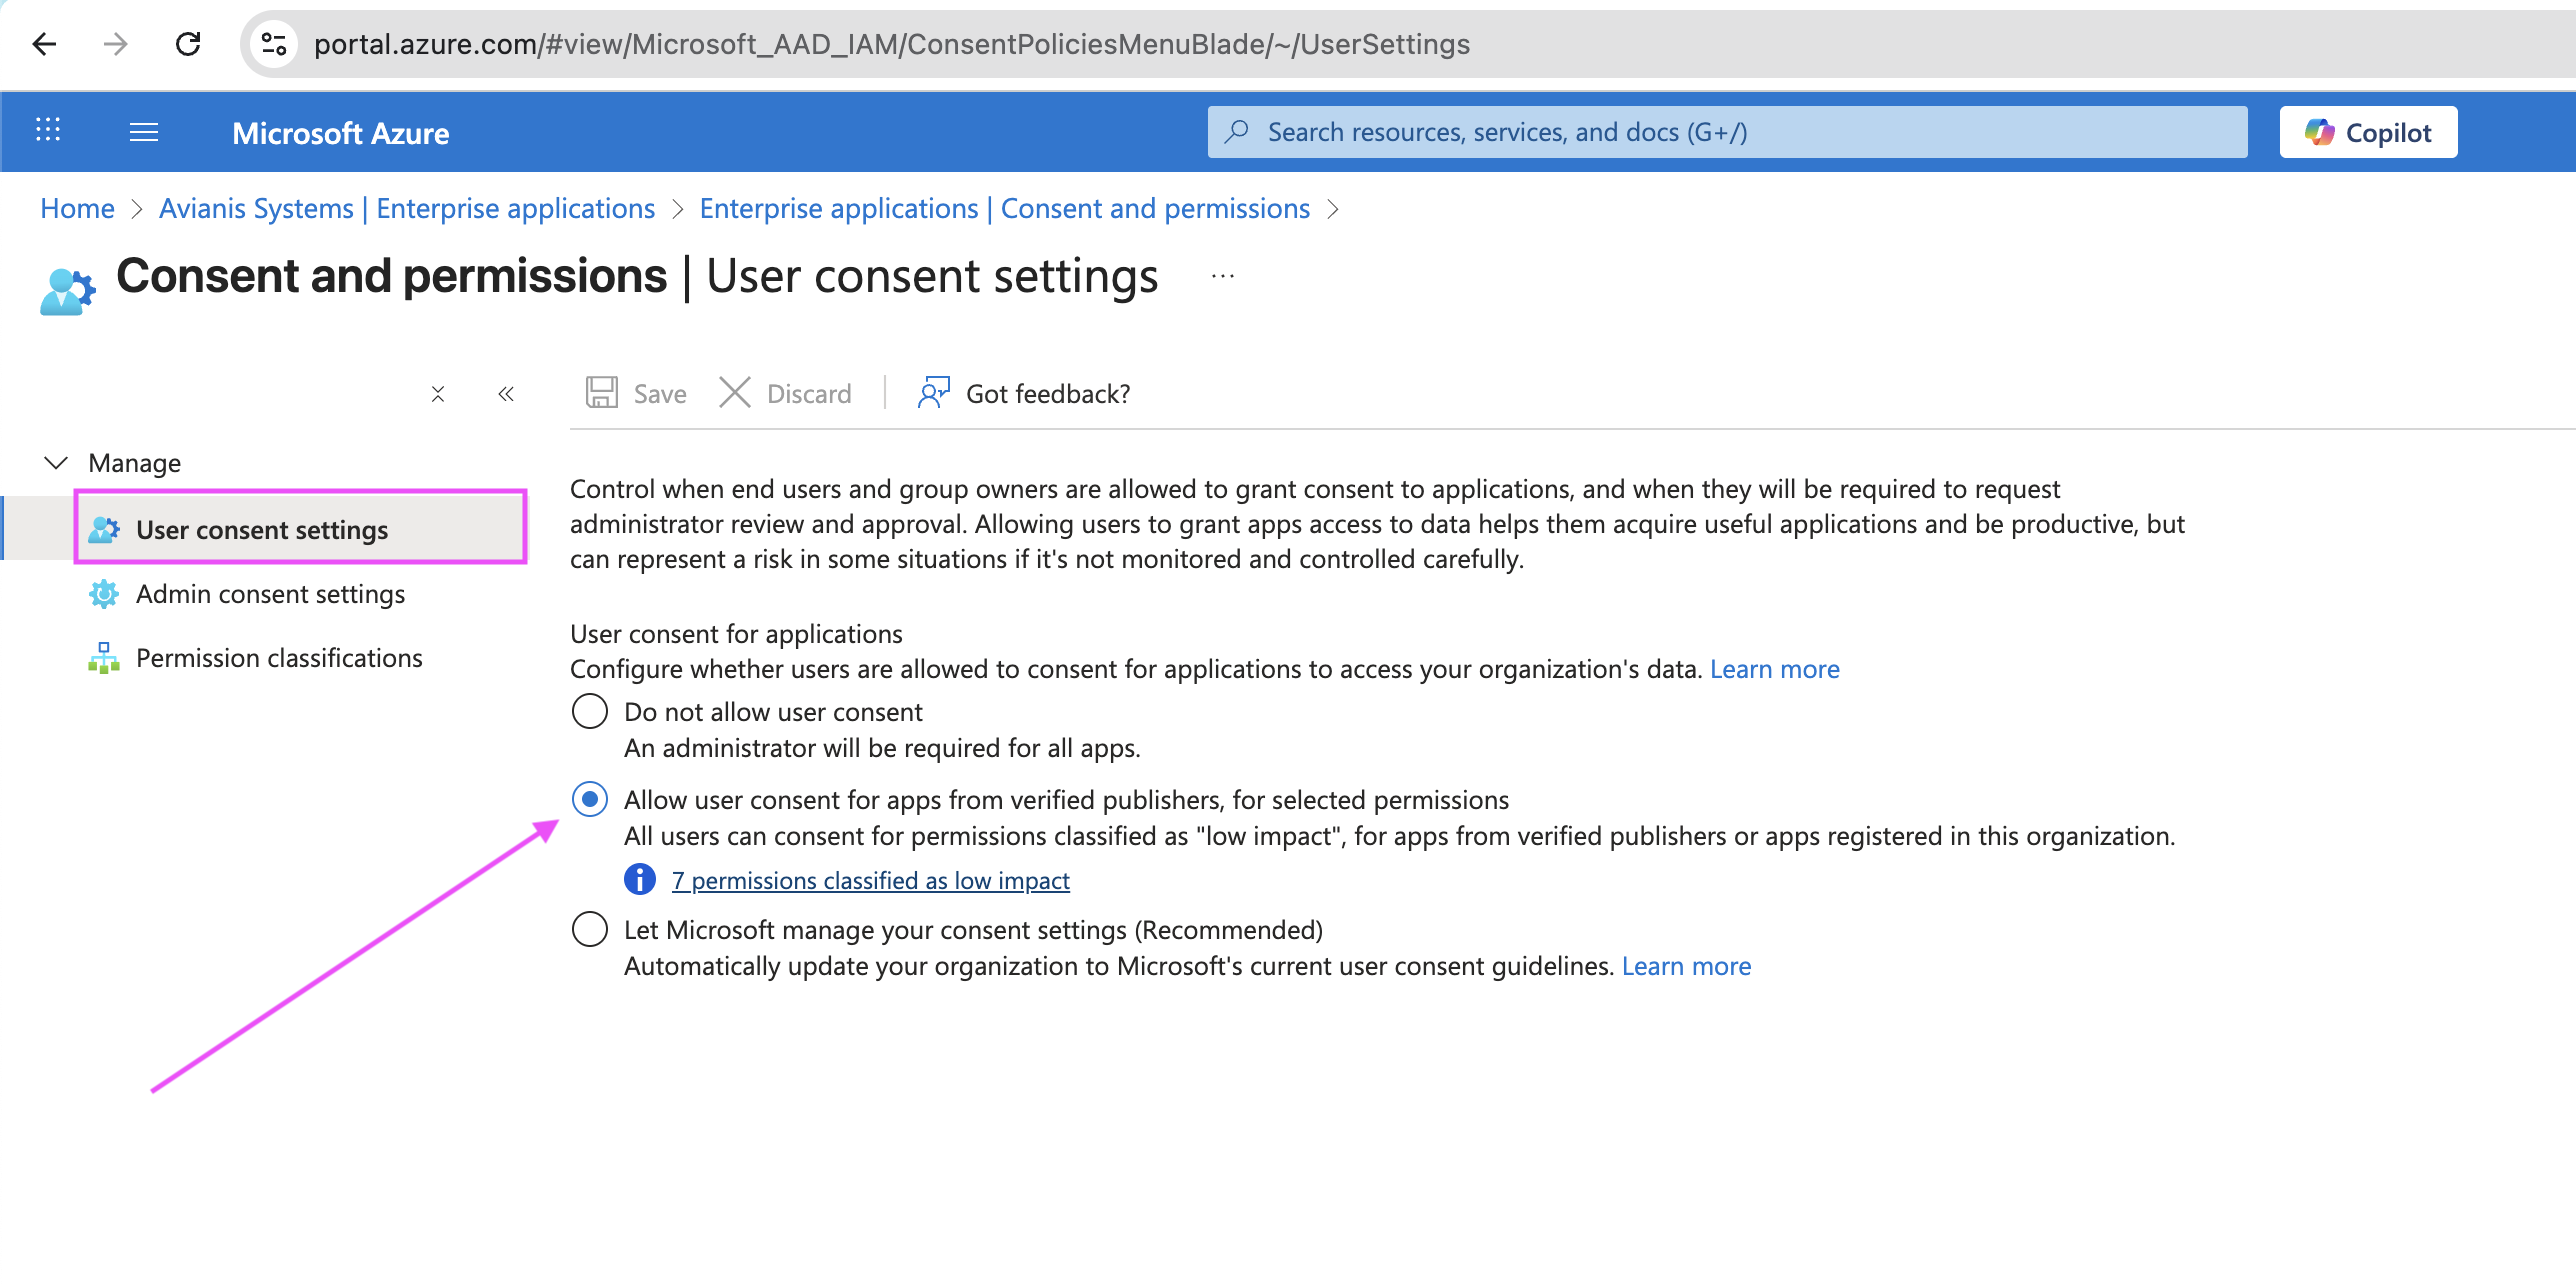Viewport: 2576px width, 1284px height.
Task: Open Consent and permissions breadcrumb
Action: pos(1005,208)
